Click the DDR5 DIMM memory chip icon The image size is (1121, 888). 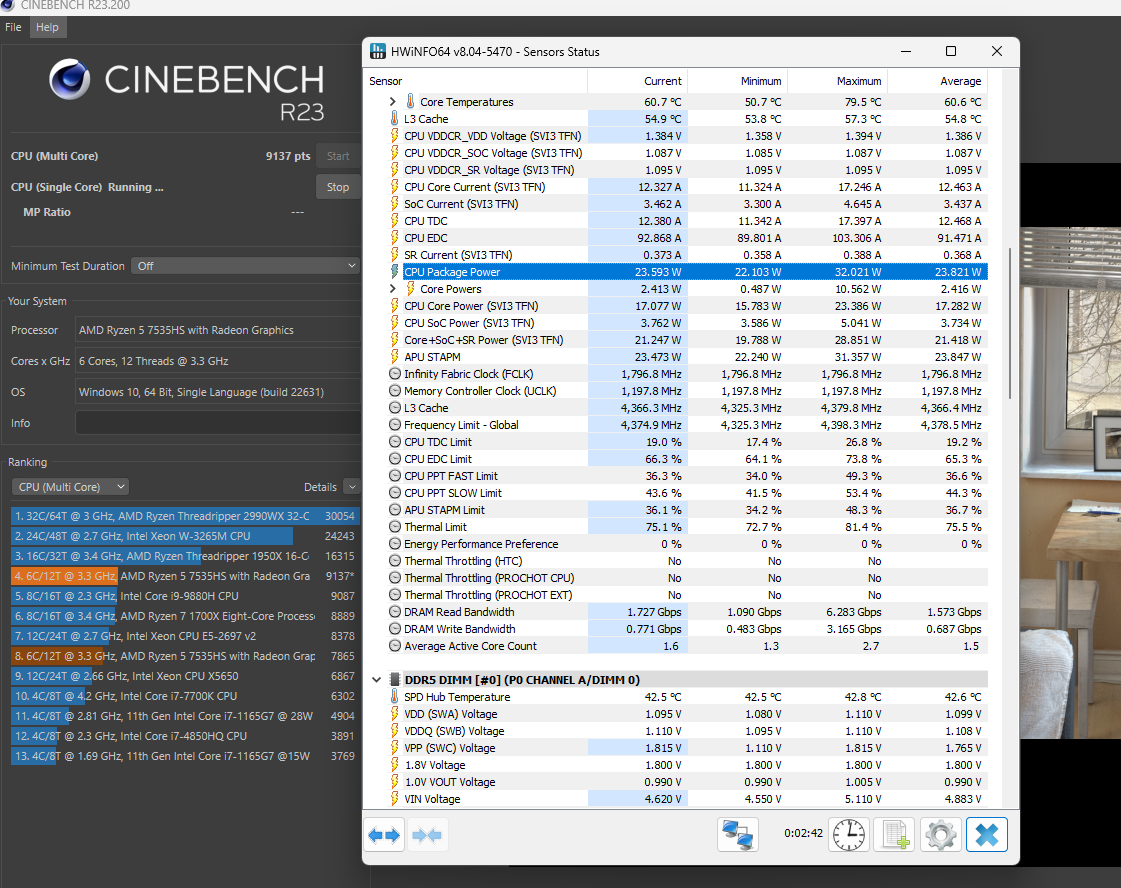pyautogui.click(x=394, y=679)
